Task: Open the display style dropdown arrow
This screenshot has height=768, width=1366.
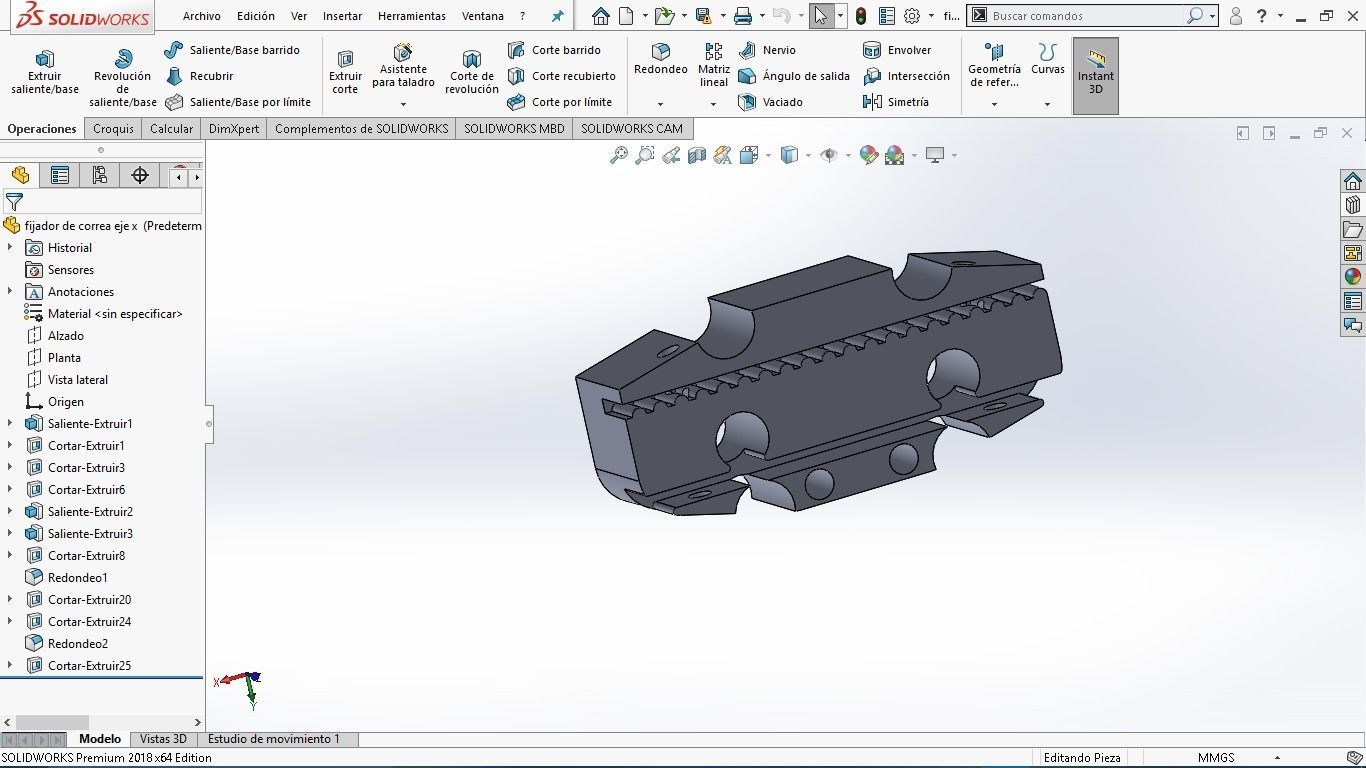Action: coord(807,155)
